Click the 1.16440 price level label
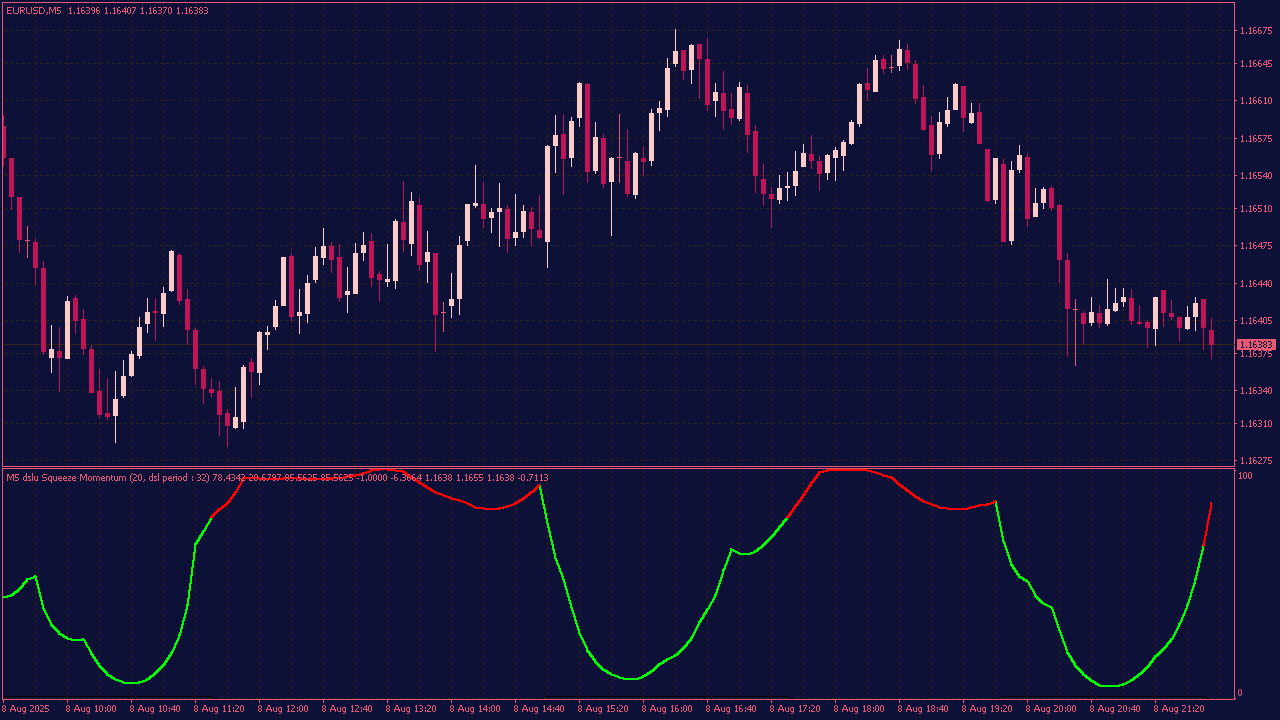This screenshot has height=720, width=1280. coord(1255,284)
